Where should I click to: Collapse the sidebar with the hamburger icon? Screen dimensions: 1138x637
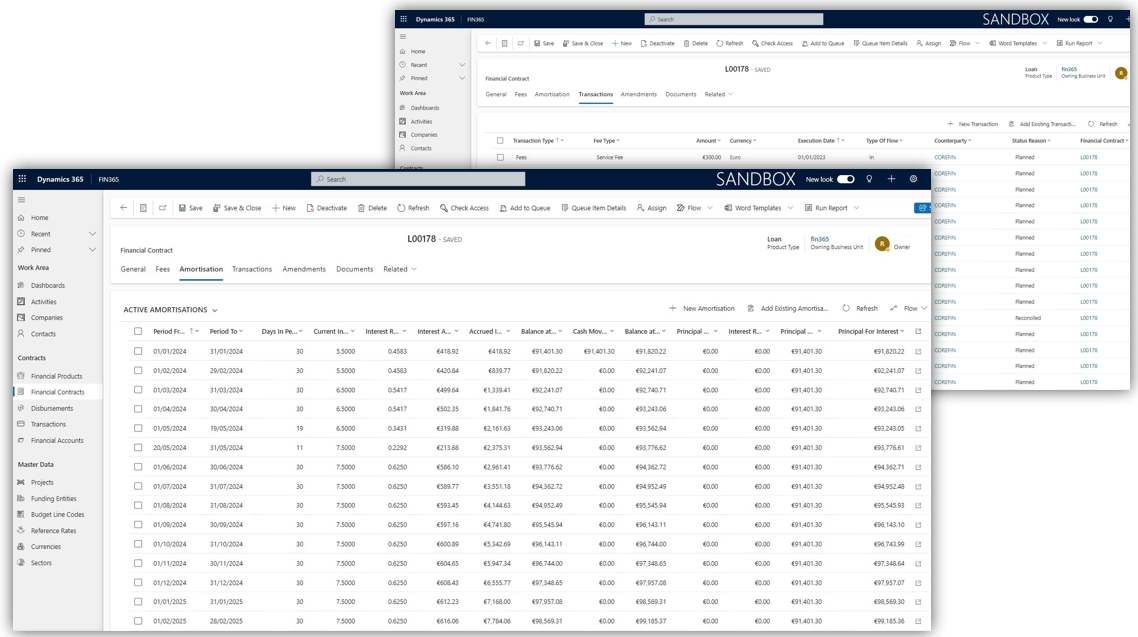pyautogui.click(x=22, y=200)
